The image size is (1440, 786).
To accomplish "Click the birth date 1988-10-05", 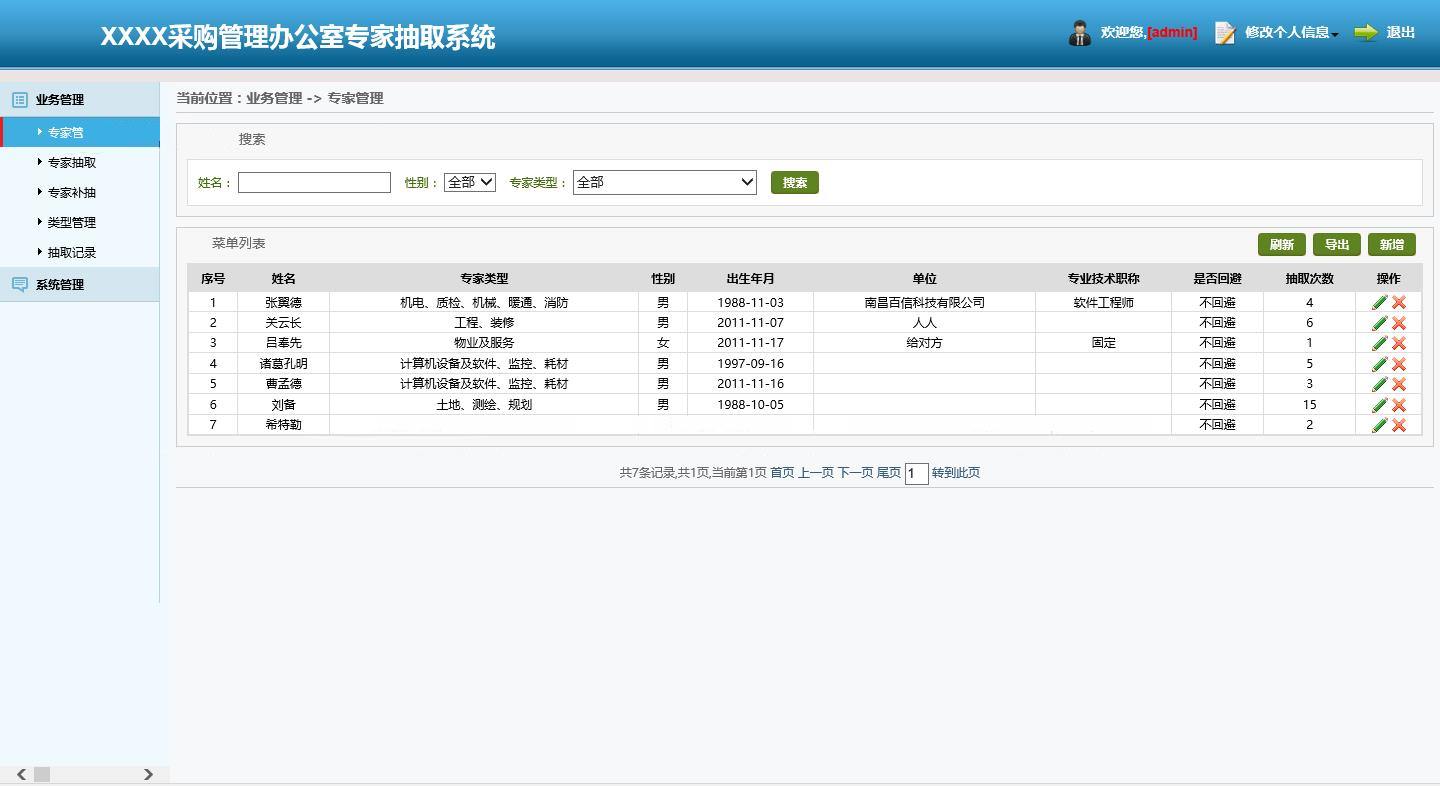I will pyautogui.click(x=751, y=405).
